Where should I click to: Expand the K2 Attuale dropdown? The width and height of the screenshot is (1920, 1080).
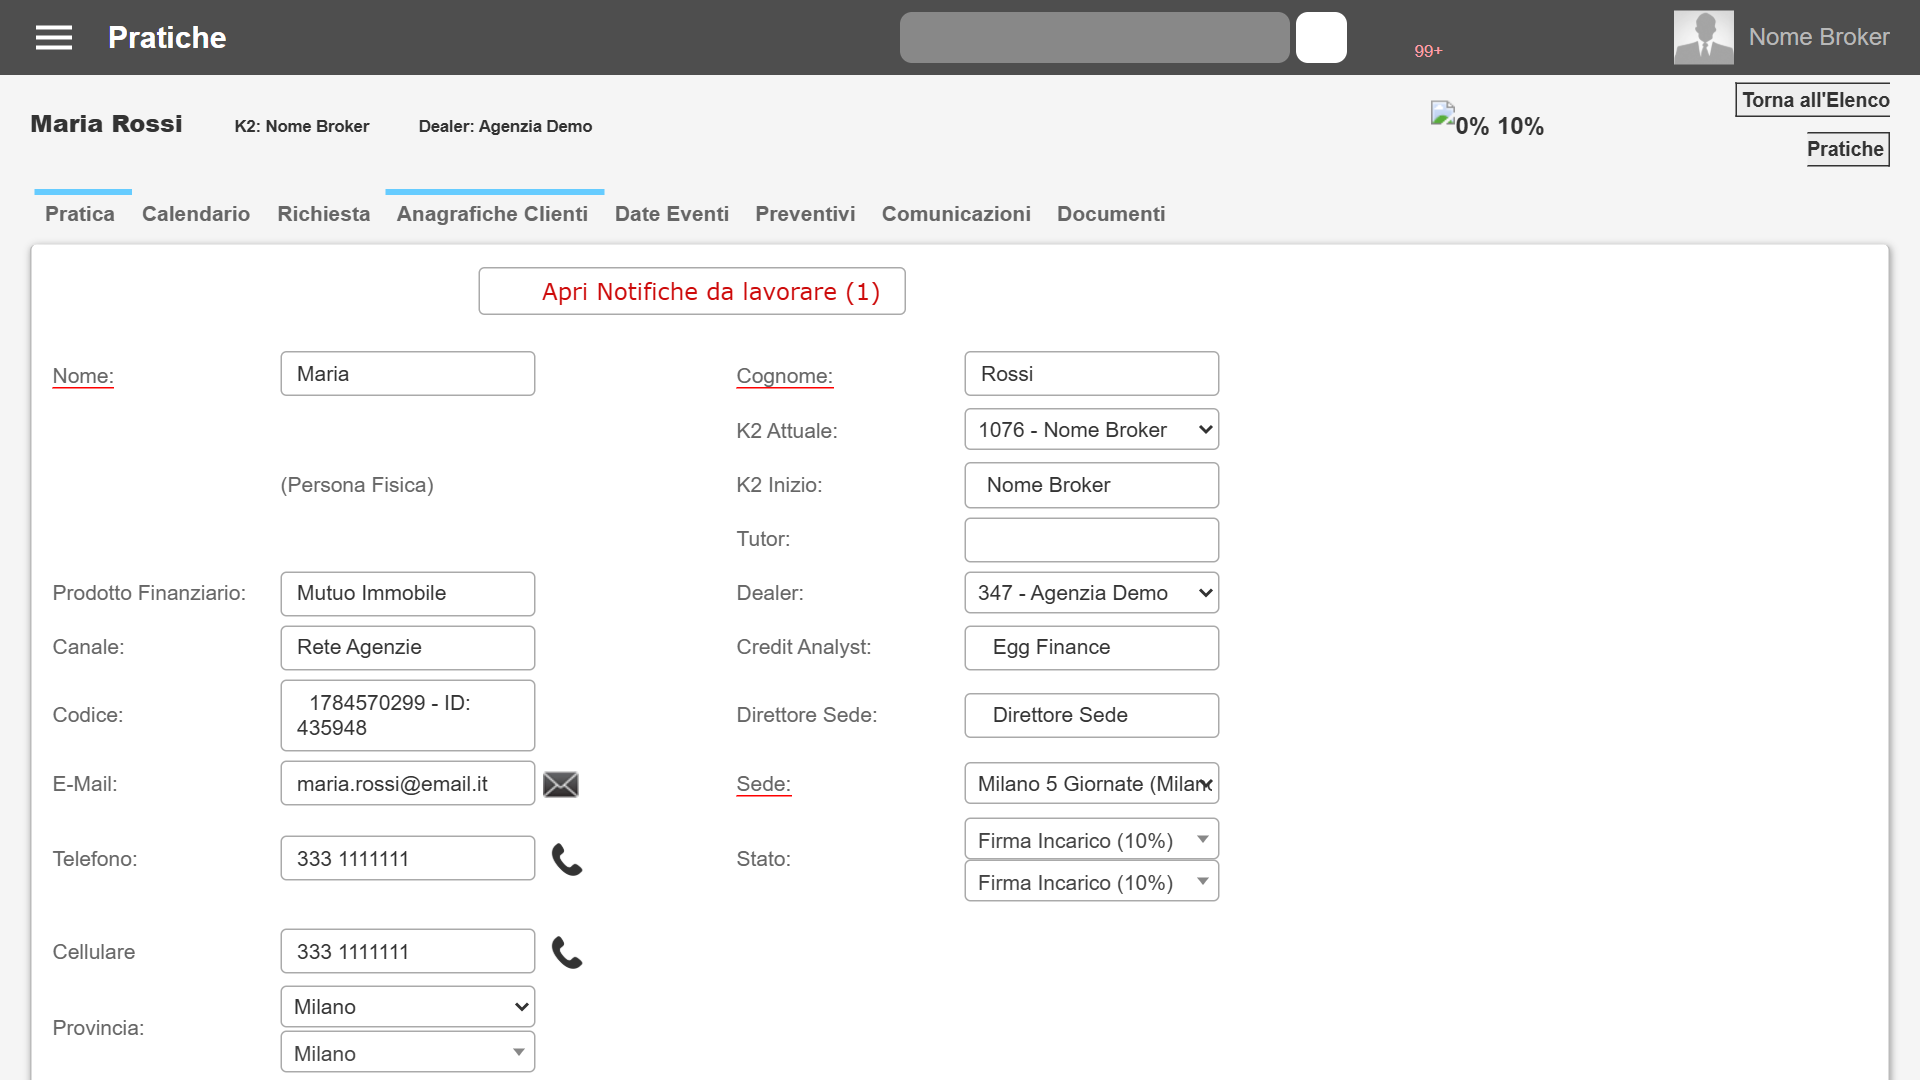click(1092, 430)
